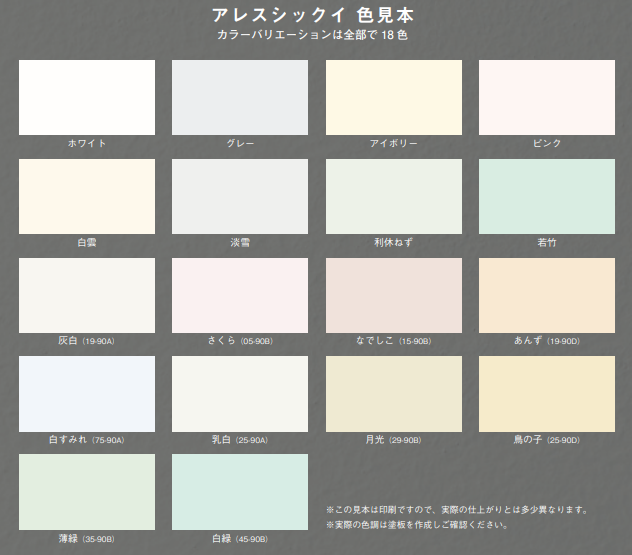632x555 pixels.
Task: Choose the アイボリー ivory swatch
Action: [394, 97]
